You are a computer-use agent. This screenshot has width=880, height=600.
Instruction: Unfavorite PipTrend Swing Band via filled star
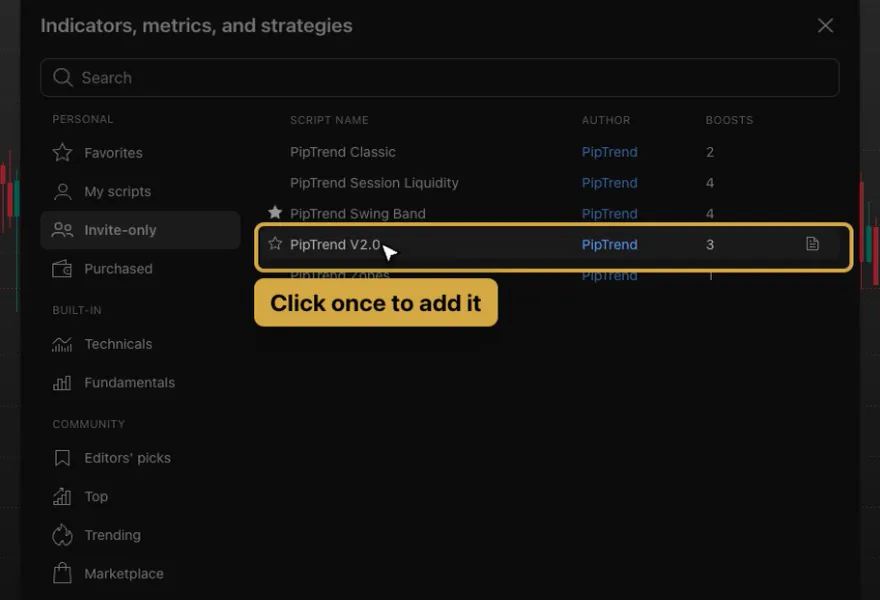275,213
